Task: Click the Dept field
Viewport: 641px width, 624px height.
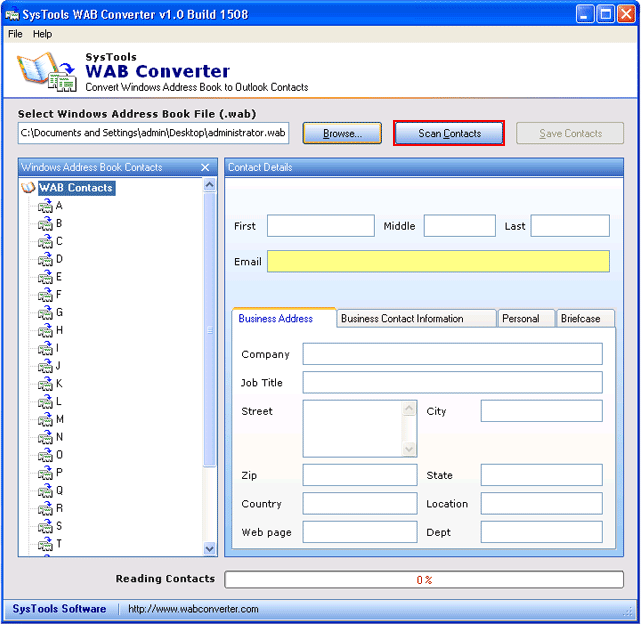Action: pyautogui.click(x=542, y=532)
